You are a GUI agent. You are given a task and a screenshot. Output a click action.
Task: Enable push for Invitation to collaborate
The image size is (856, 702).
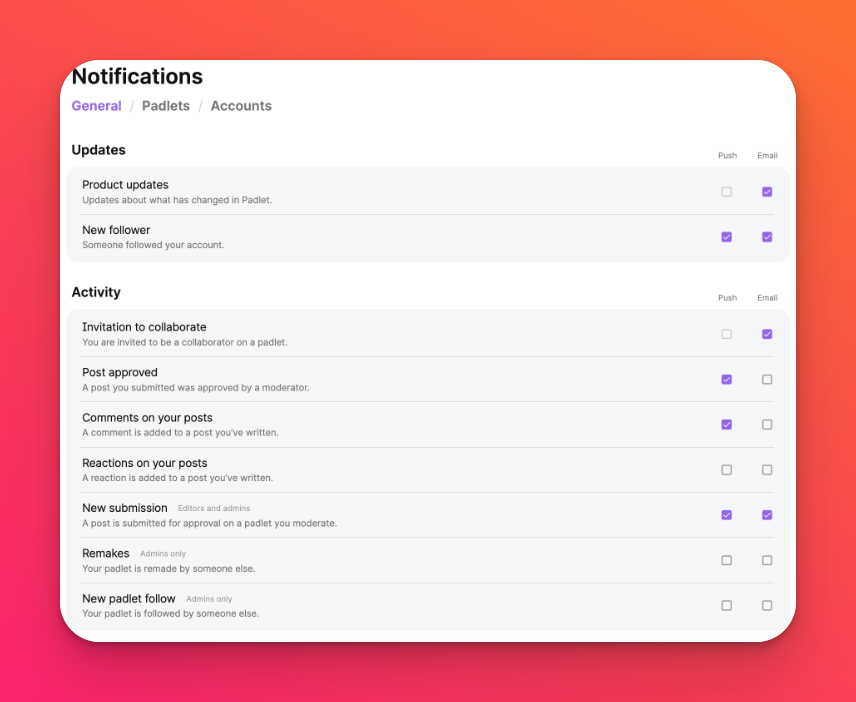click(726, 334)
